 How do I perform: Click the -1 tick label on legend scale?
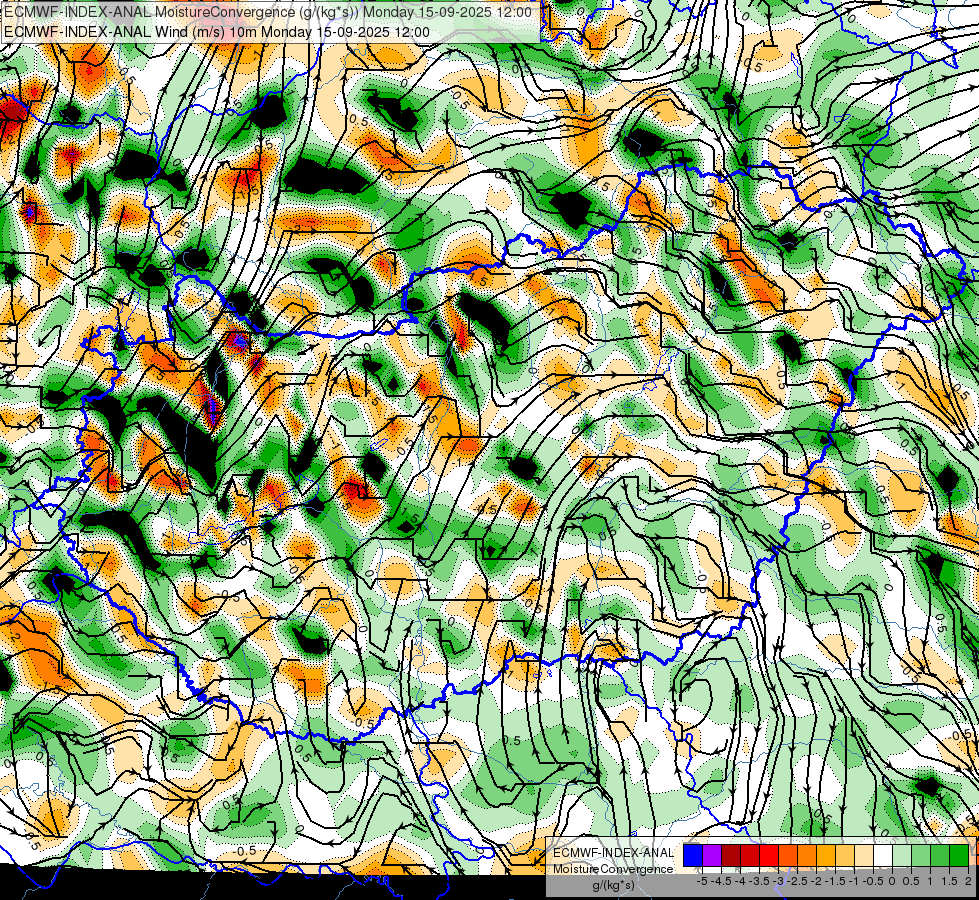855,881
